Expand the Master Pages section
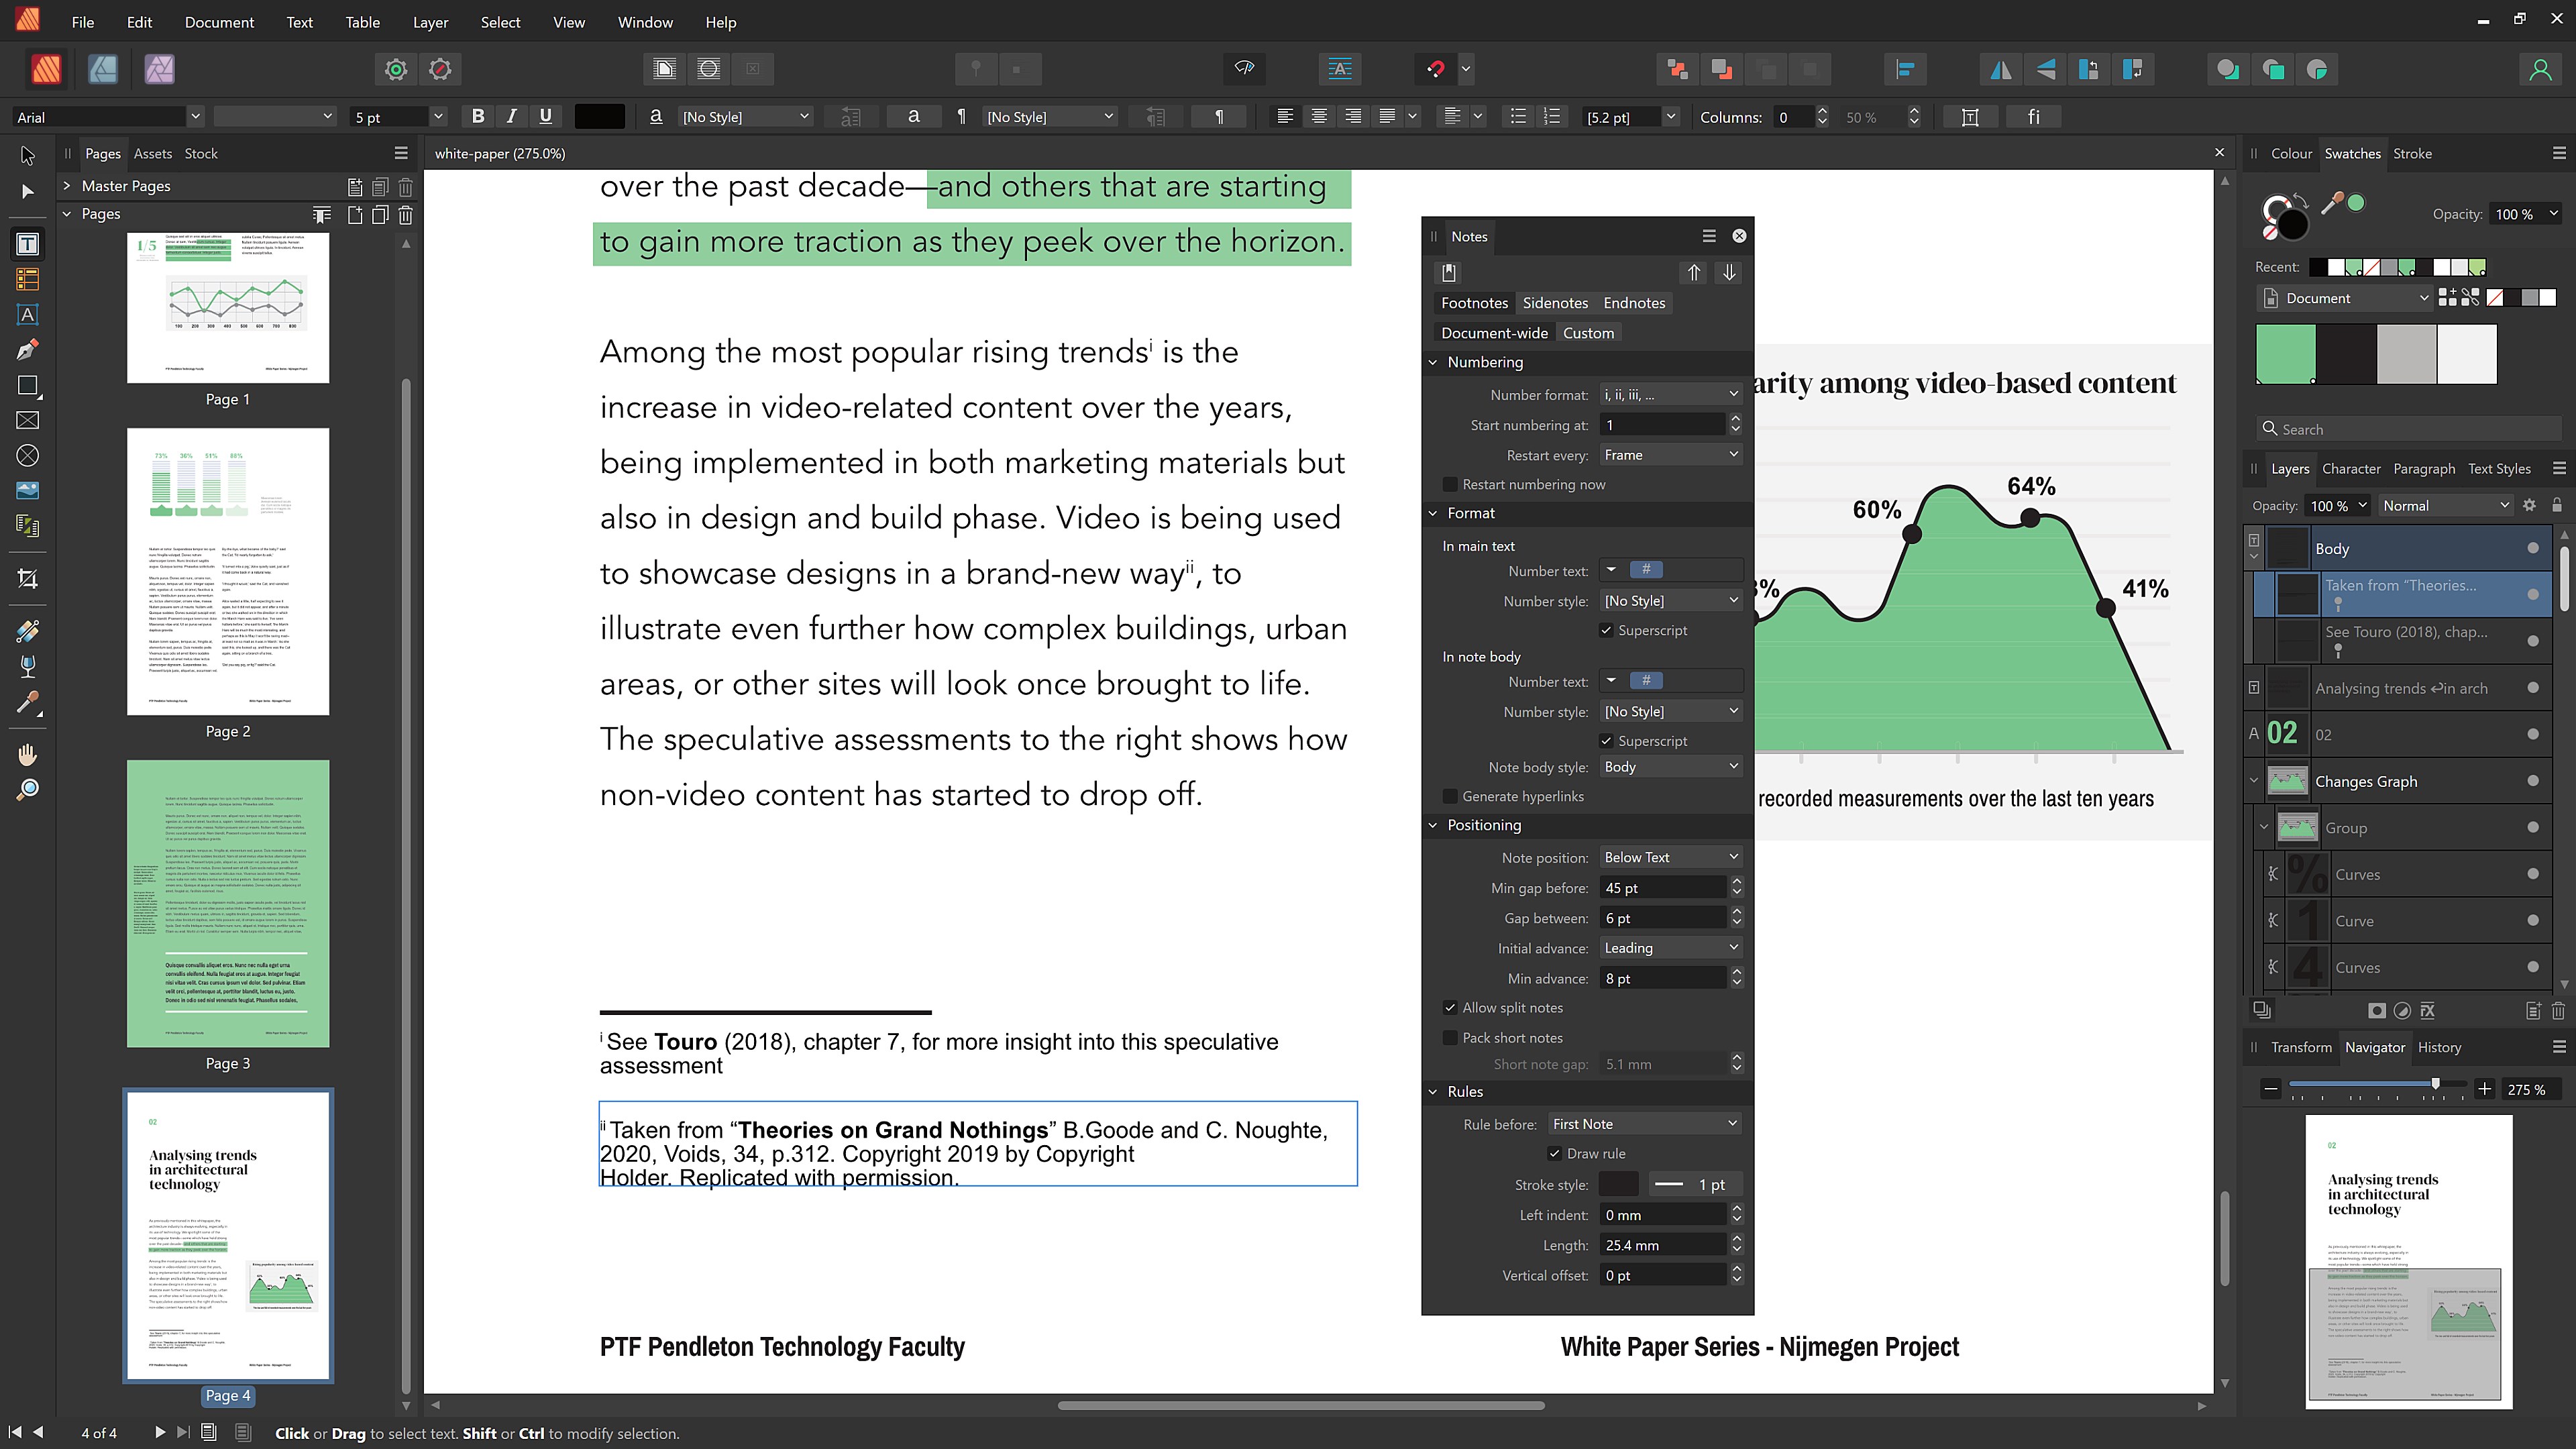The image size is (2576, 1449). (x=67, y=186)
